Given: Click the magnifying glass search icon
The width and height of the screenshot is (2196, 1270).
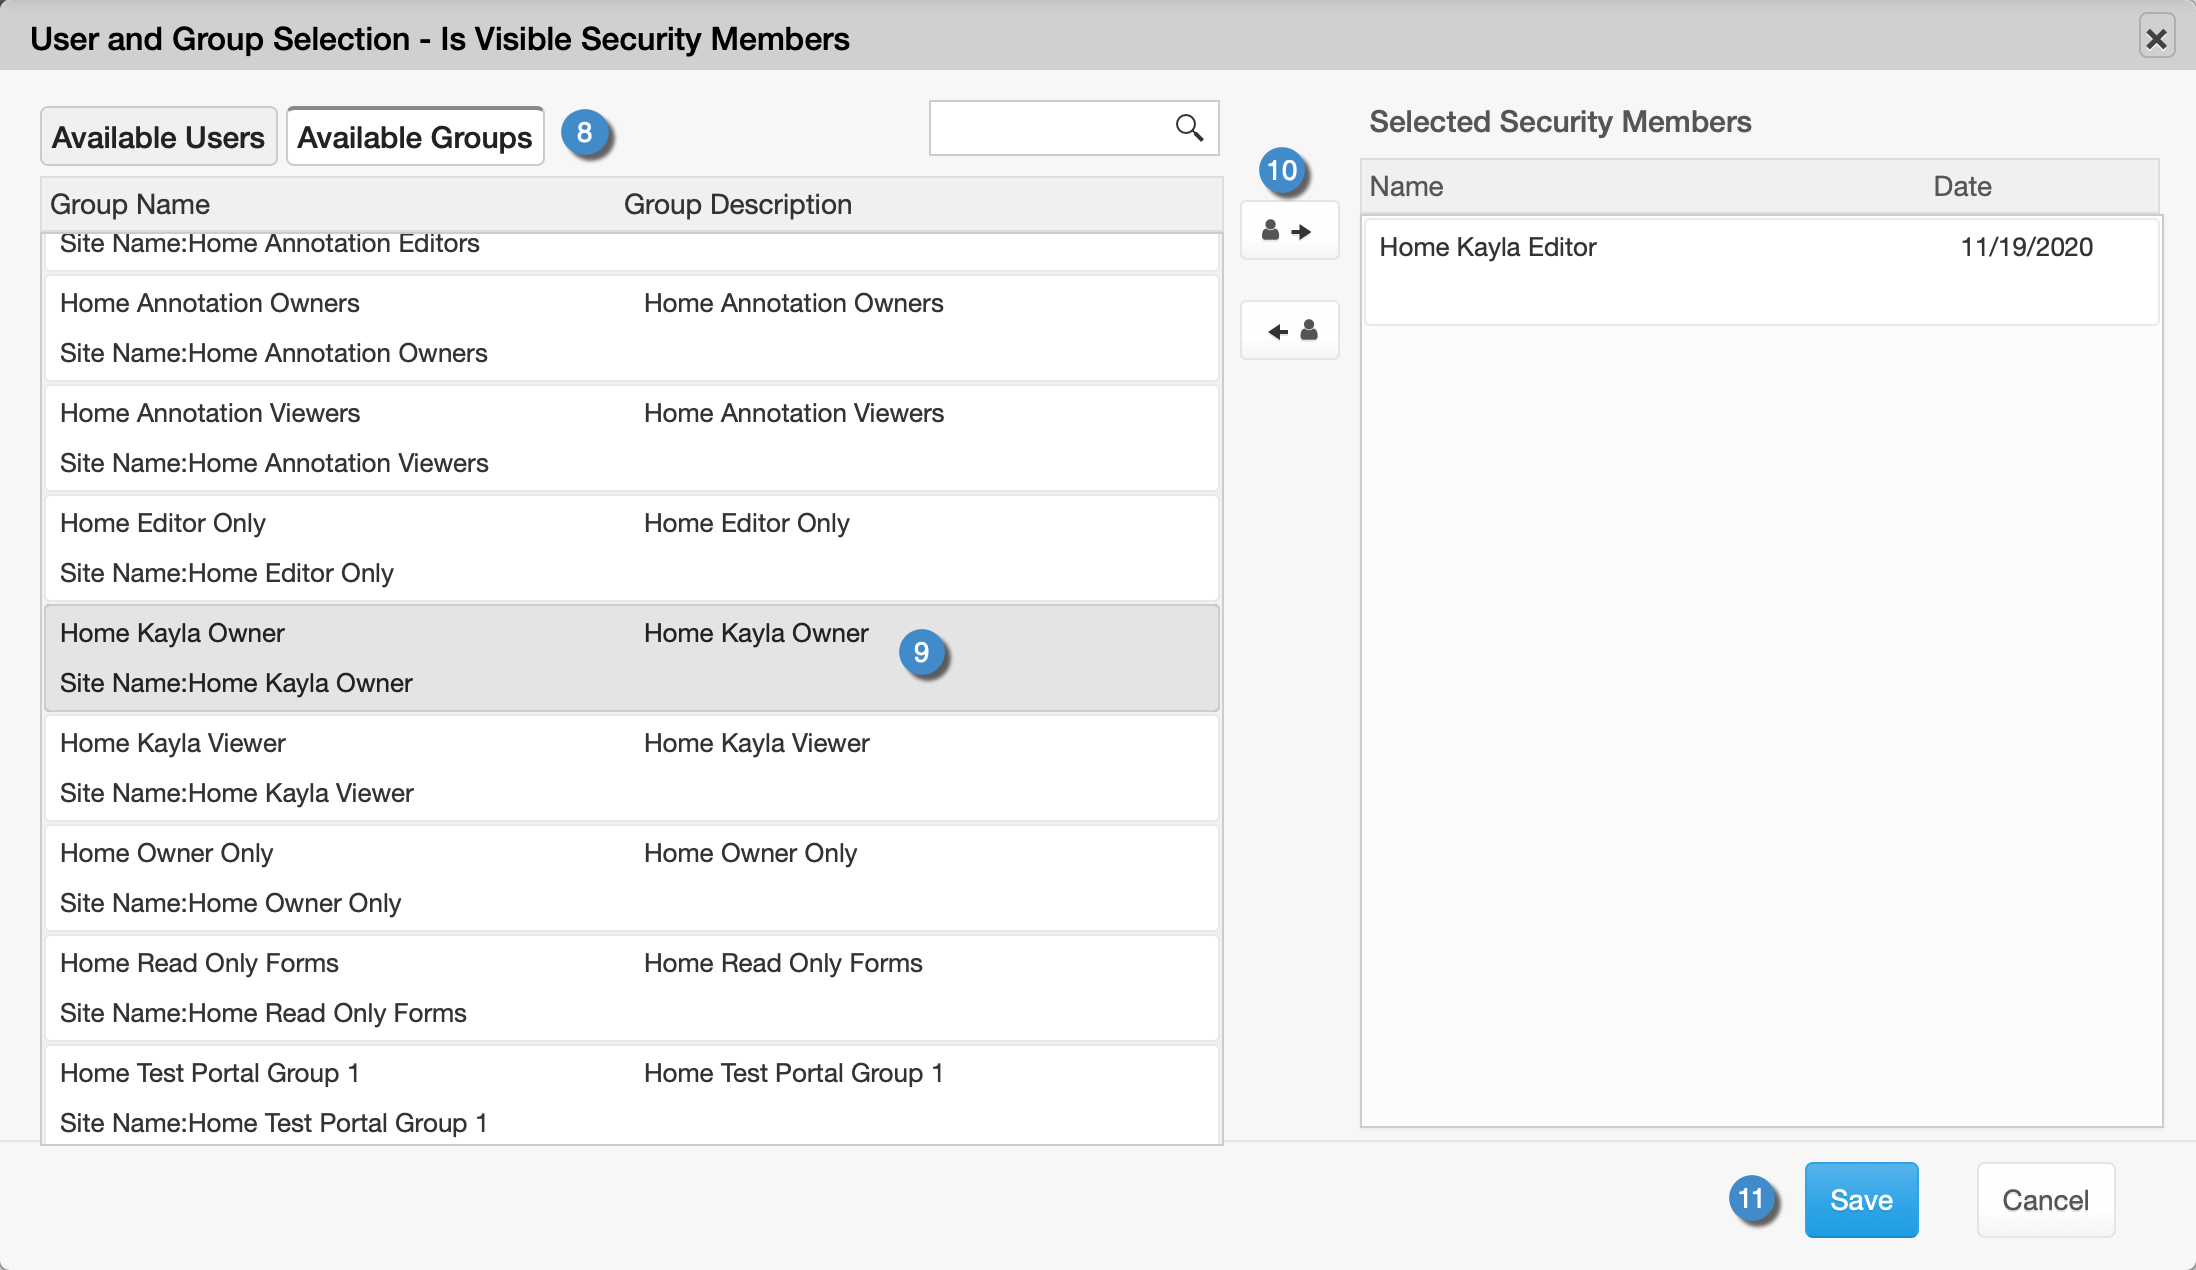Looking at the screenshot, I should tap(1188, 128).
